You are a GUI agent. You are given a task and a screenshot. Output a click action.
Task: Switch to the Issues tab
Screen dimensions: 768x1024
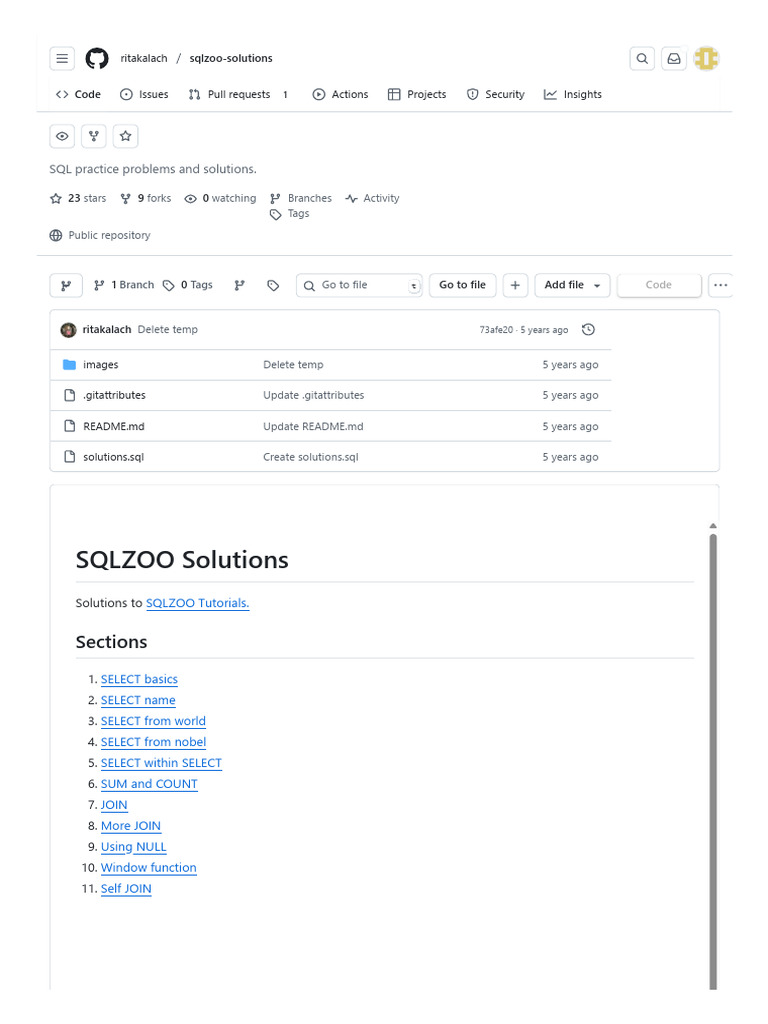pyautogui.click(x=144, y=94)
